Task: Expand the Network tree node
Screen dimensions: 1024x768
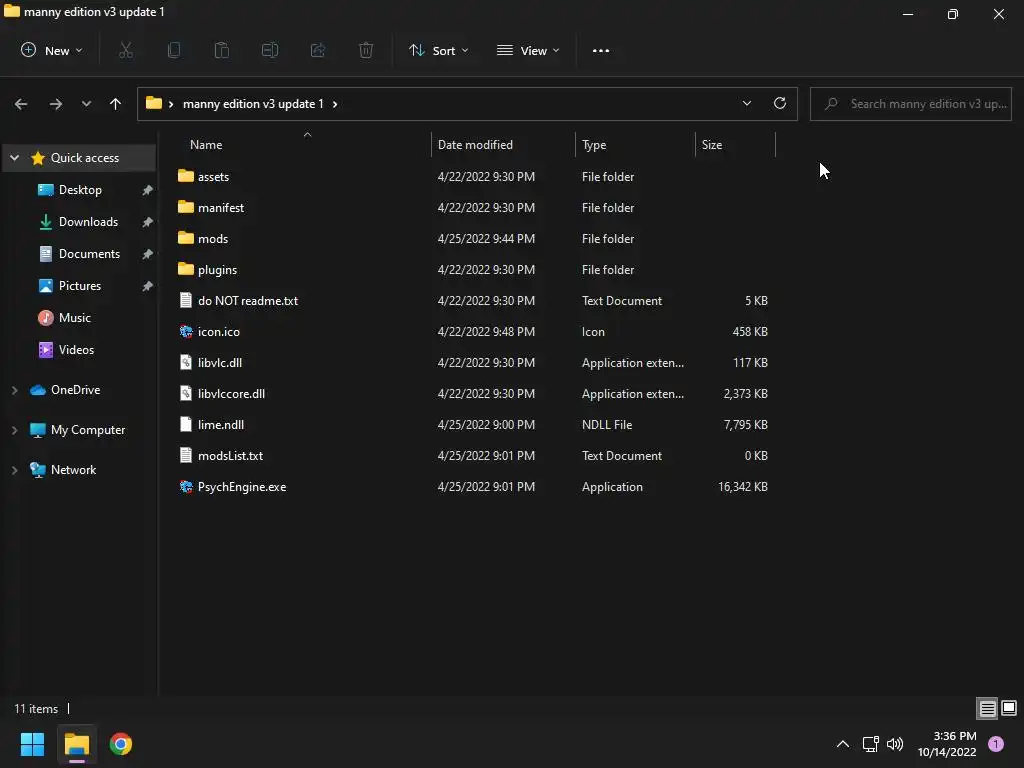Action: pyautogui.click(x=14, y=470)
